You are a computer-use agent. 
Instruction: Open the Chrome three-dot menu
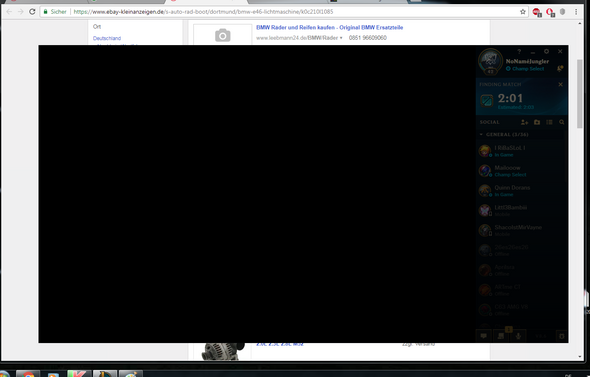tap(576, 12)
